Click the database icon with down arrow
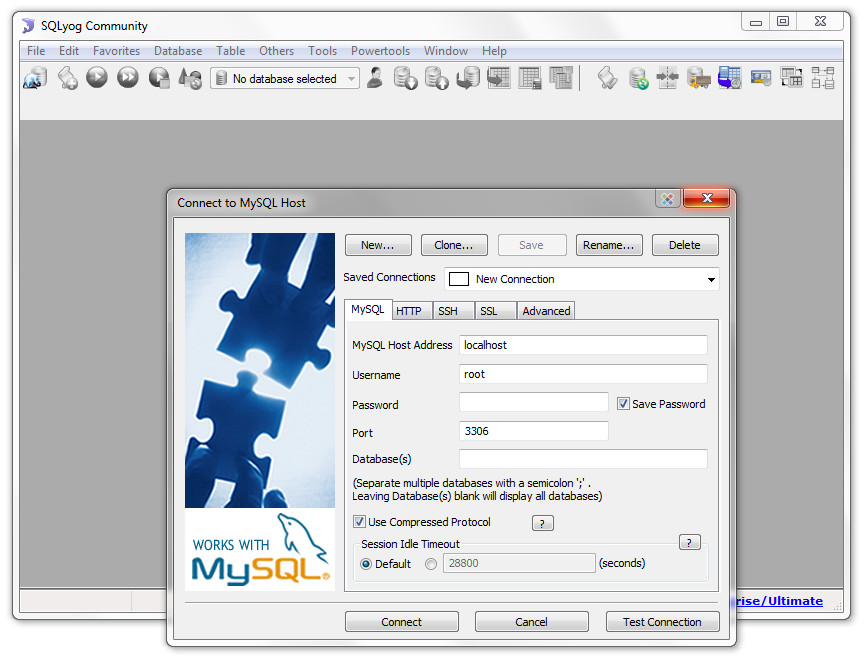 pyautogui.click(x=406, y=78)
